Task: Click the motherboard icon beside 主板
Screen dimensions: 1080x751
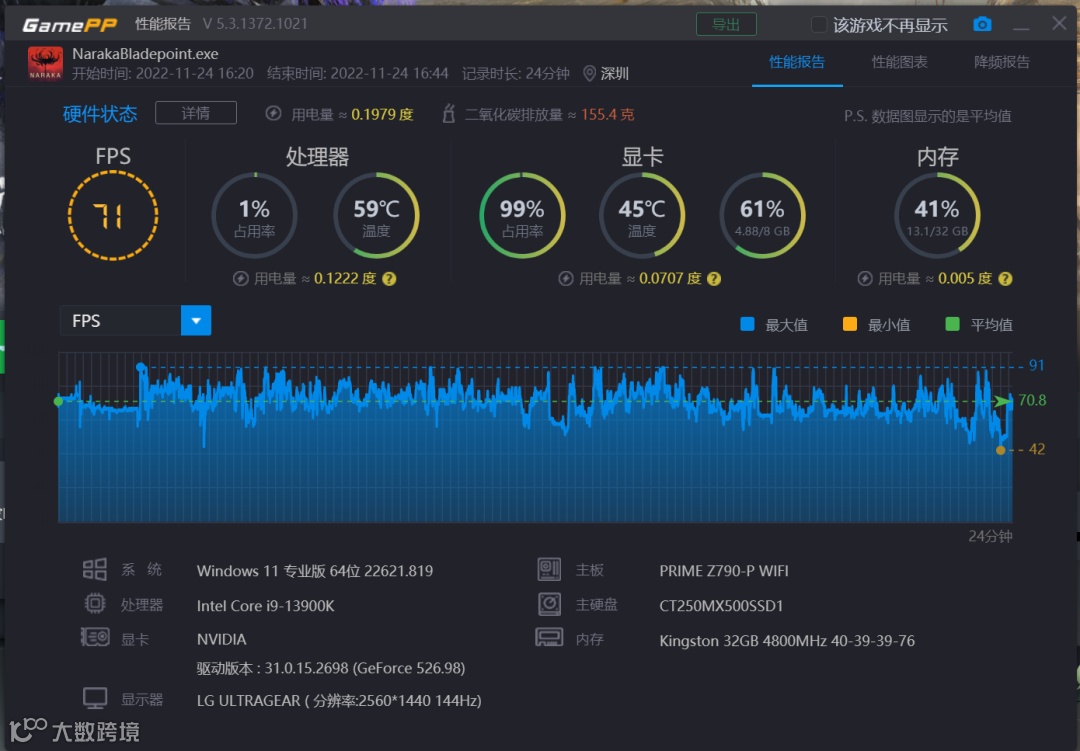Action: pos(549,570)
